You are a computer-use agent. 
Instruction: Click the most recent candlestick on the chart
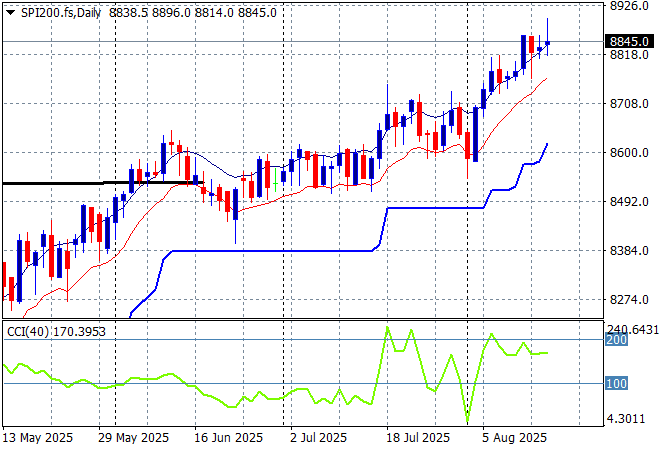point(547,43)
